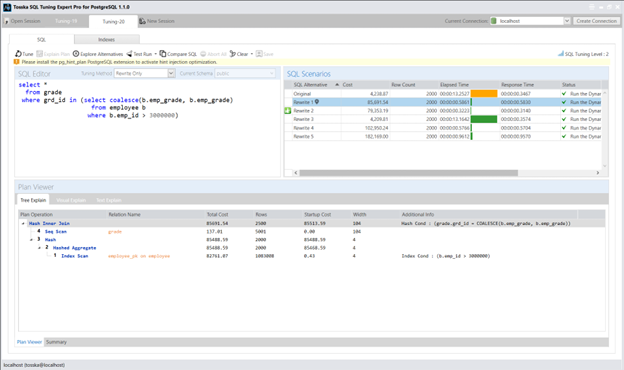Click the pin marker icon on Rewrite 1
Screen dimensions: 624x370
tap(317, 102)
